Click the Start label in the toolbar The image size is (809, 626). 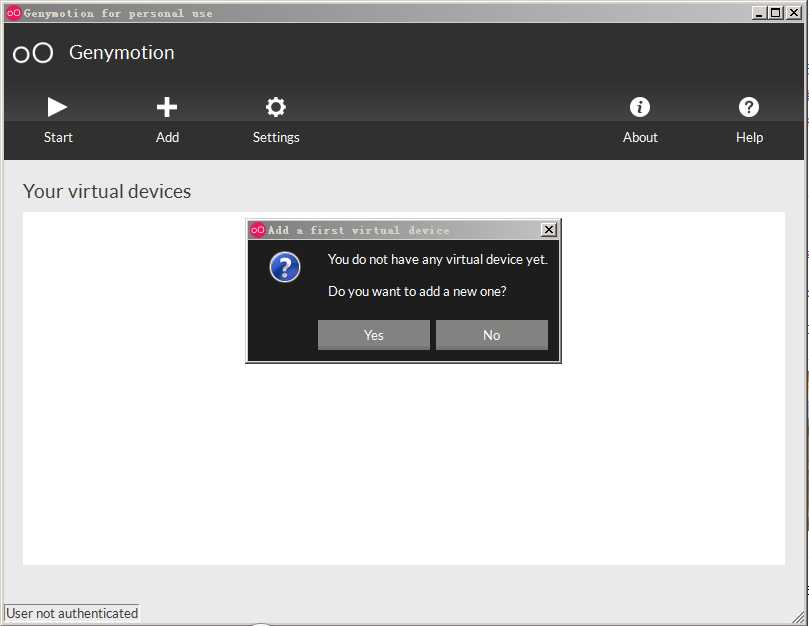pos(58,137)
